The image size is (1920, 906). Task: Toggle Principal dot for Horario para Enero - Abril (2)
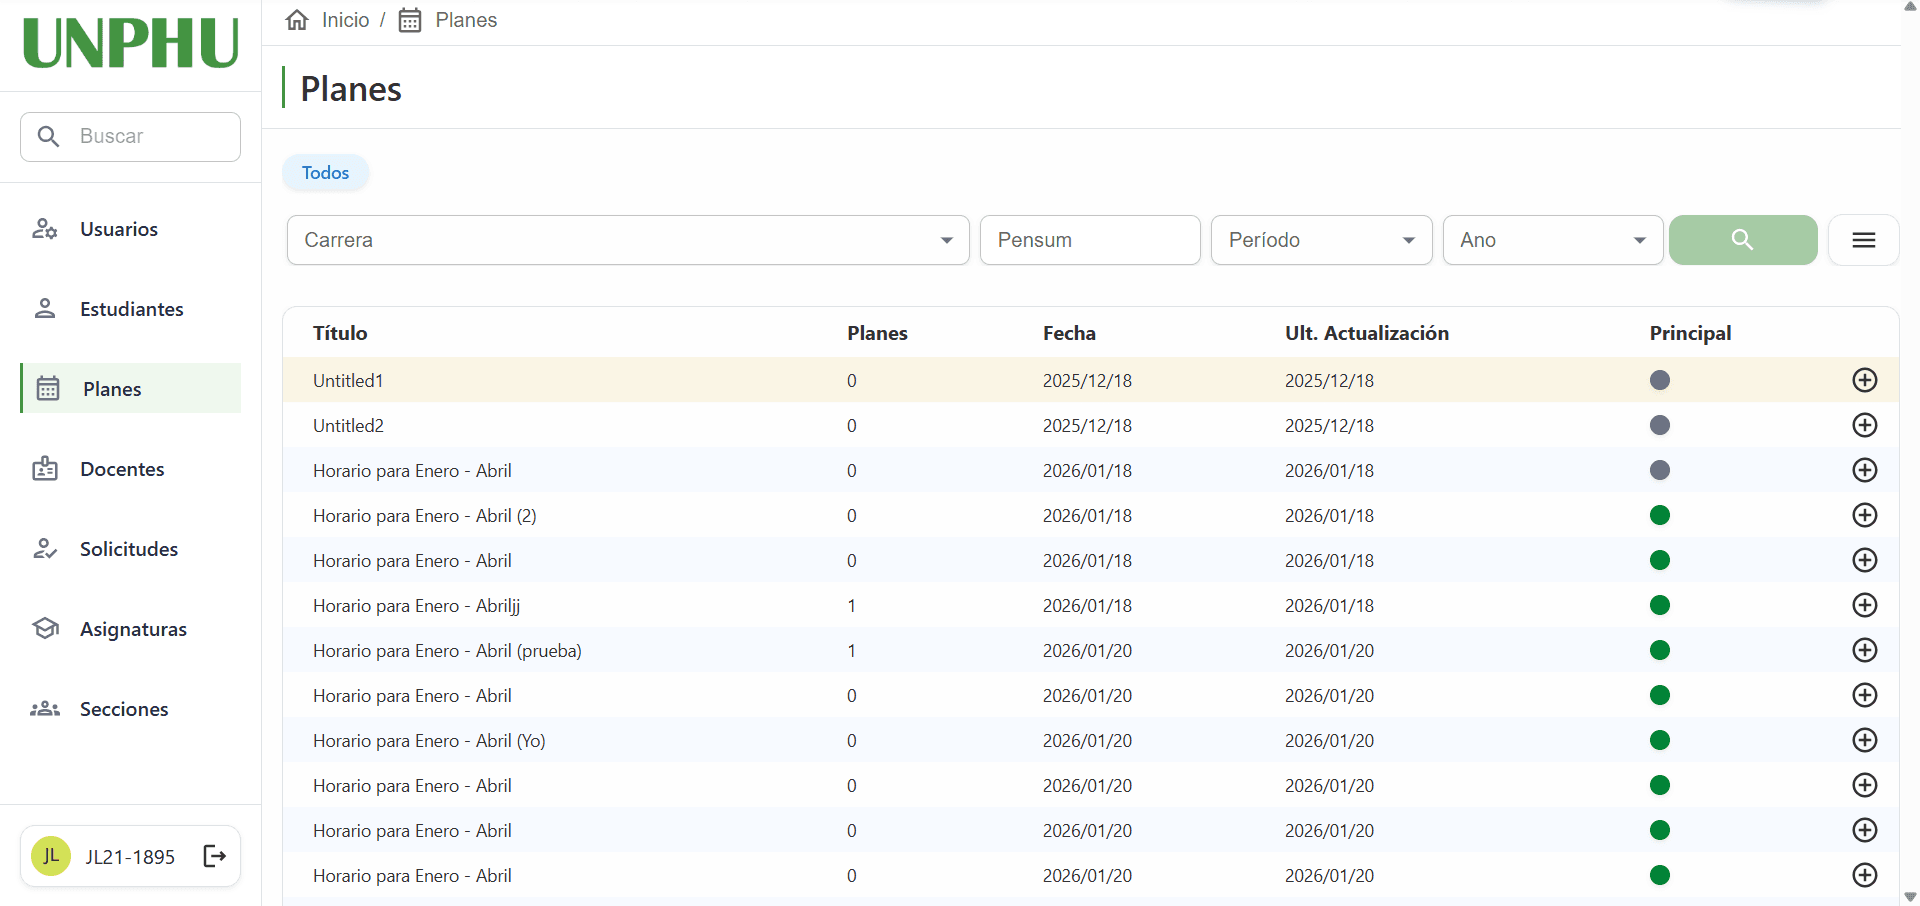(x=1660, y=515)
